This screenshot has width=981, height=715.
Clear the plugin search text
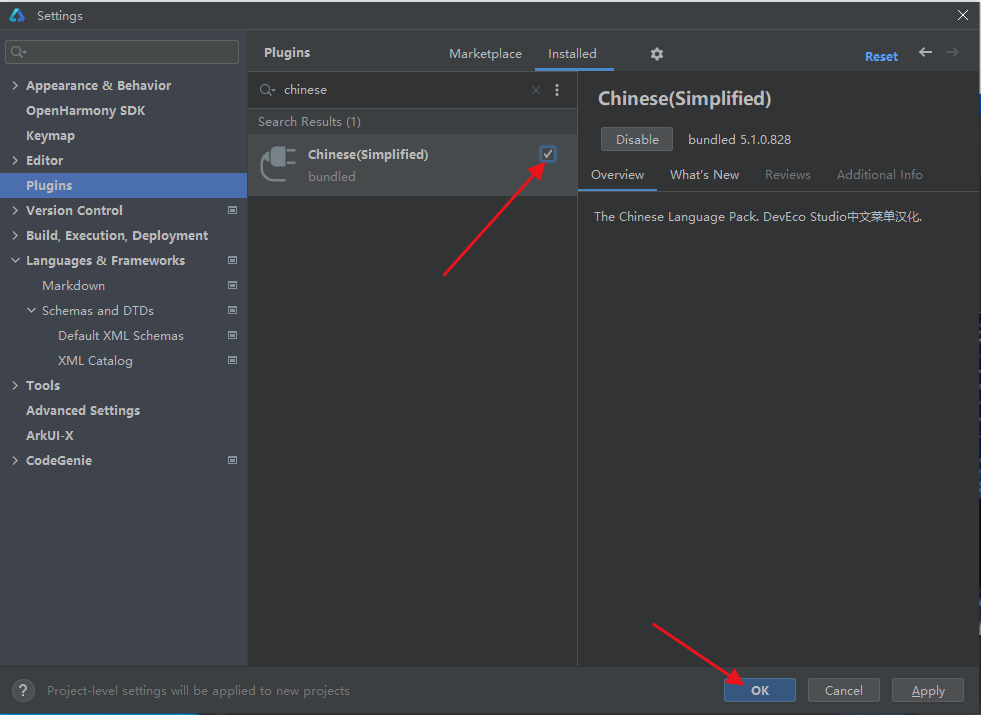(x=536, y=90)
